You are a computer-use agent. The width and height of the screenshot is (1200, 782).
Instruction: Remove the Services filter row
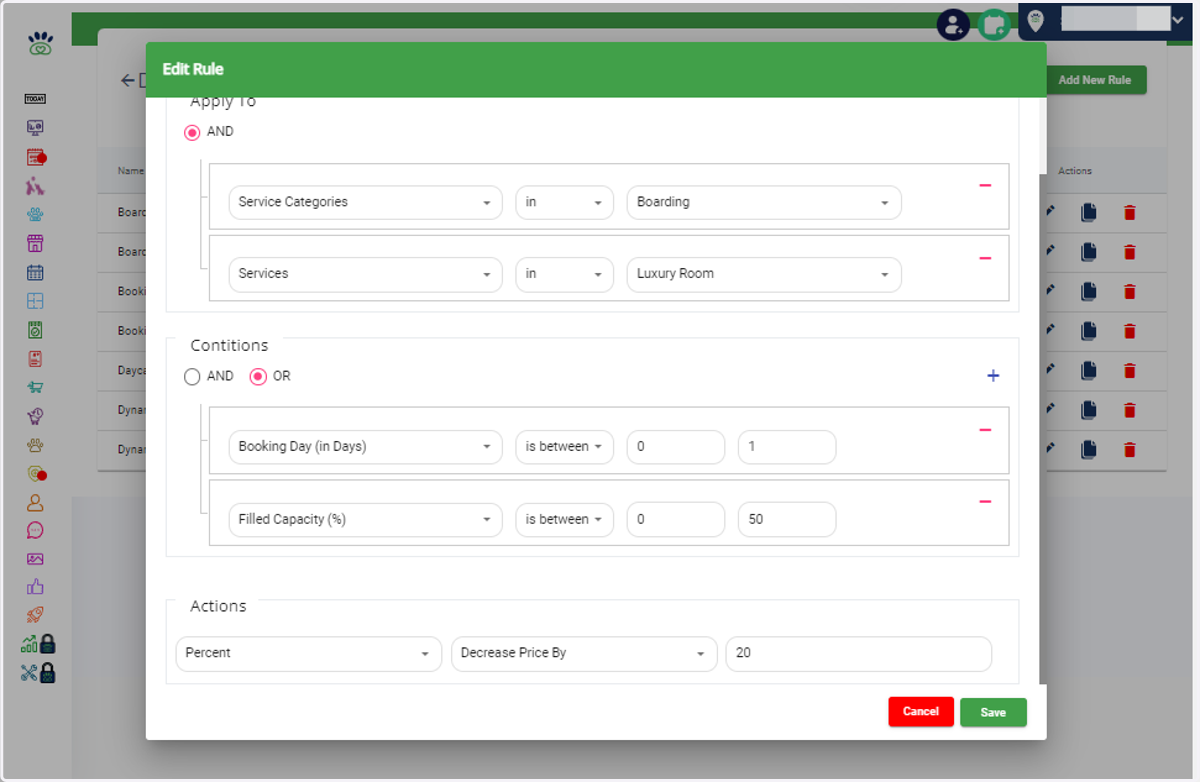click(x=985, y=258)
